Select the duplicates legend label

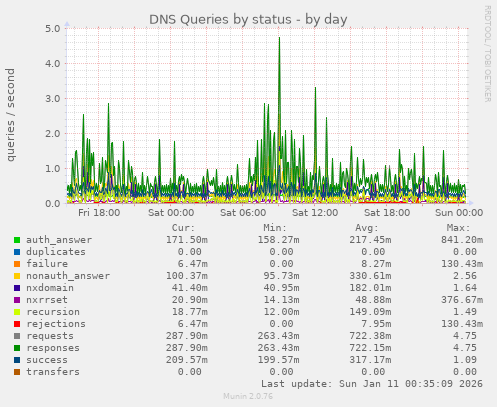click(56, 252)
